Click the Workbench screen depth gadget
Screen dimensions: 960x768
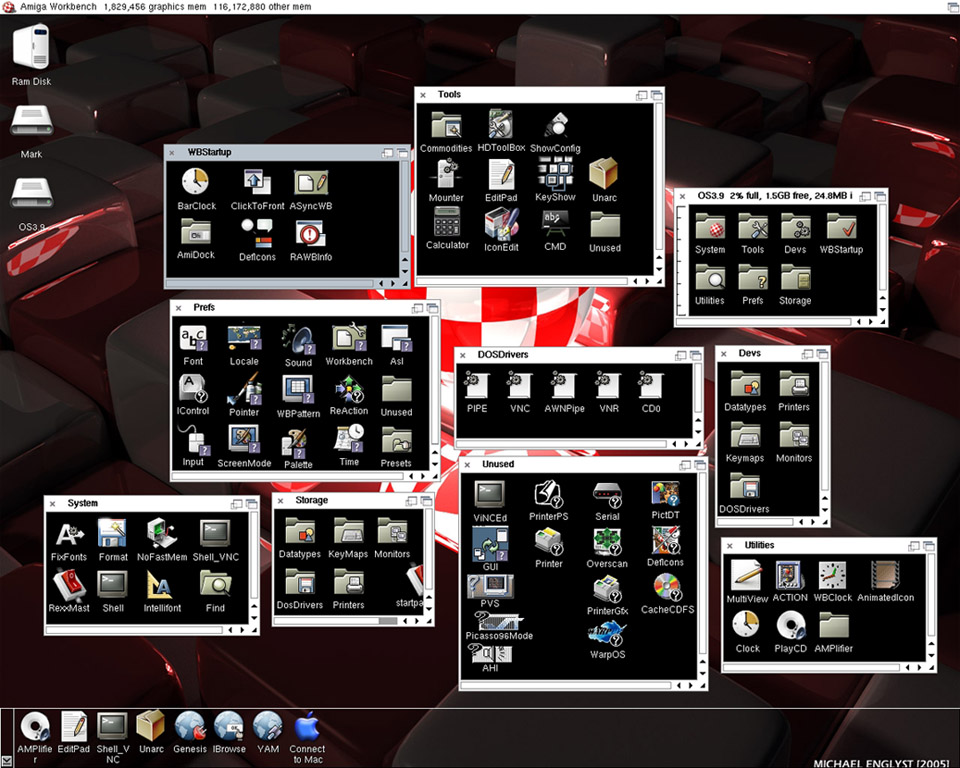coord(953,7)
